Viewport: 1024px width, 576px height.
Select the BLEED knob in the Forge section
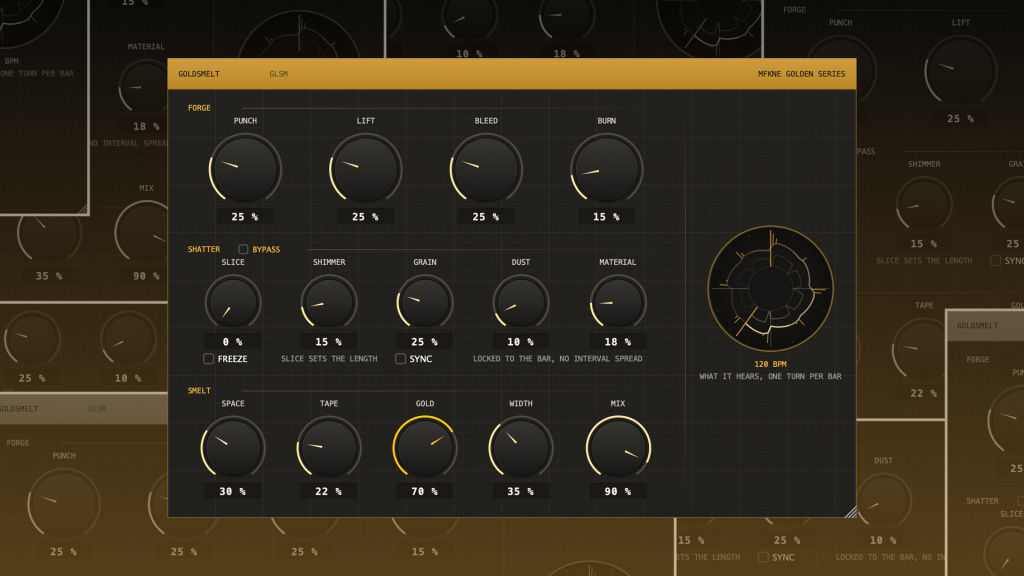pyautogui.click(x=486, y=169)
